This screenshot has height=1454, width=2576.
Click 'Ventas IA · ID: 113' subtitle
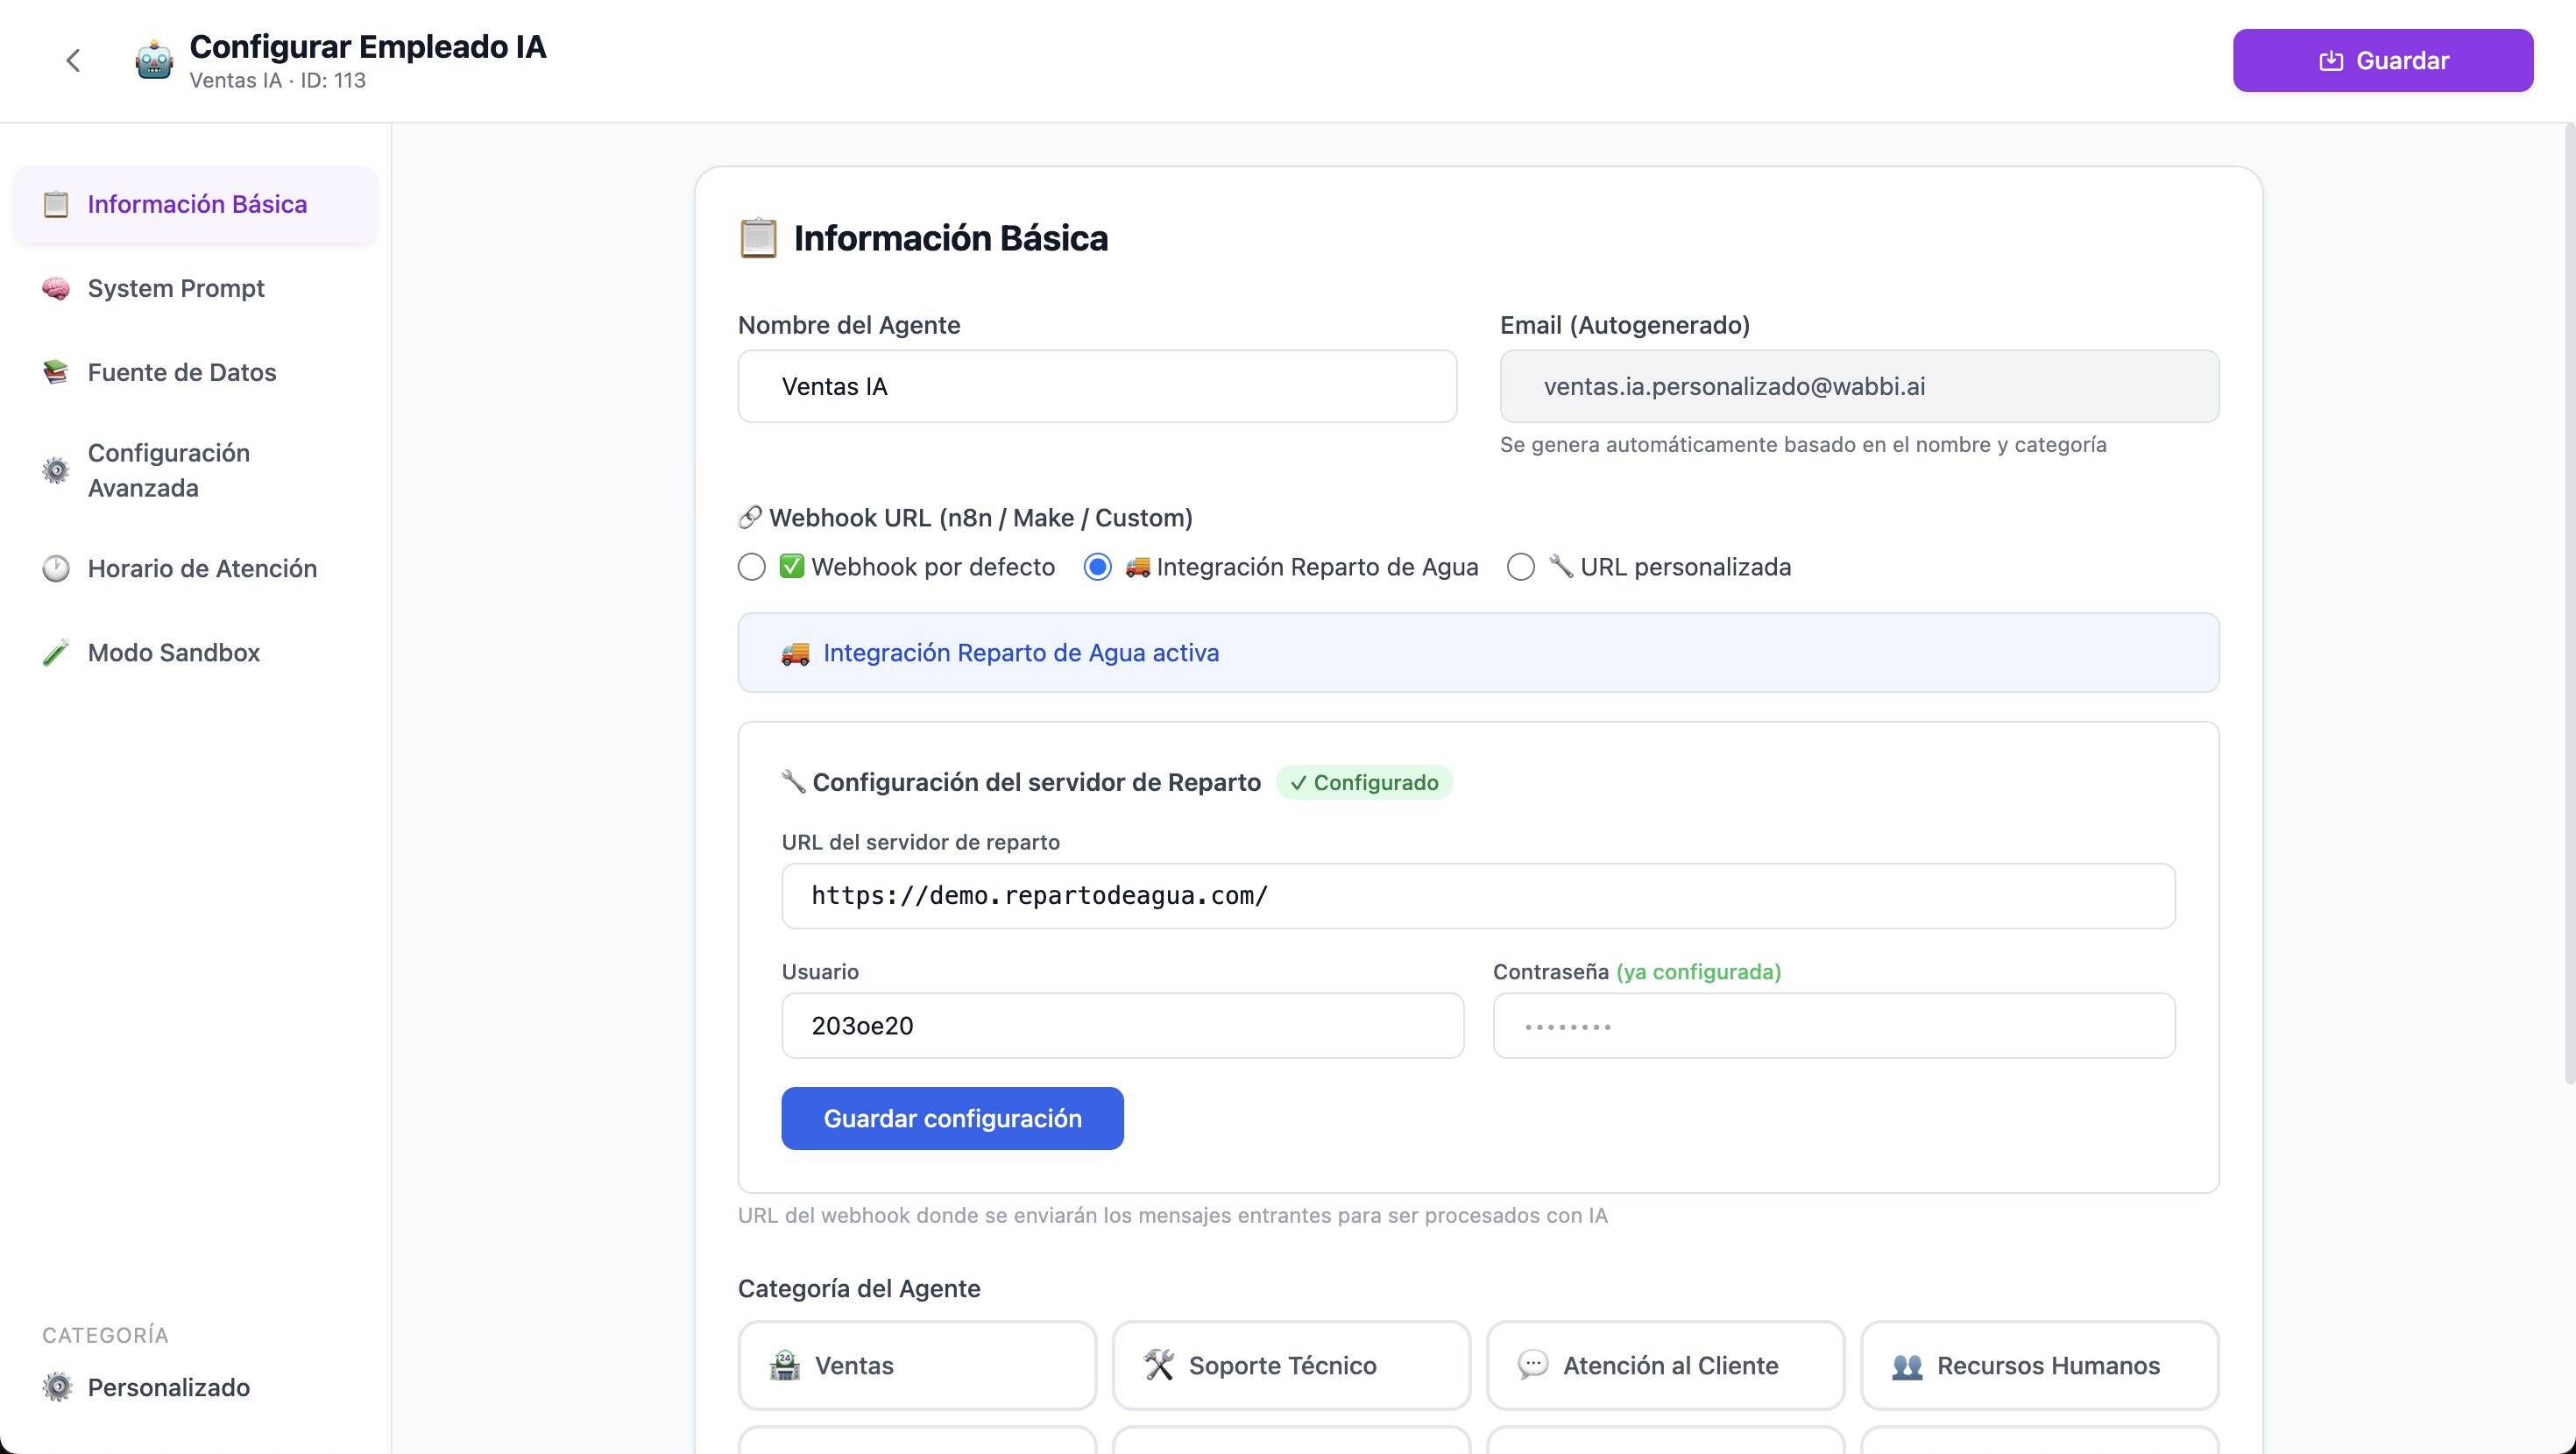277,81
